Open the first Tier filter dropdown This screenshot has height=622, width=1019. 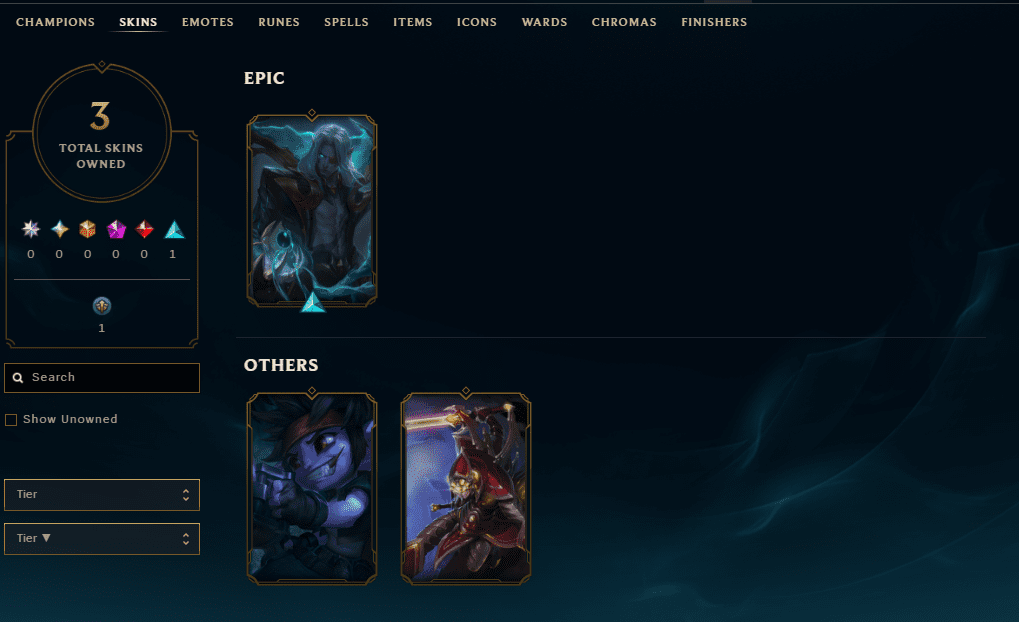point(102,495)
